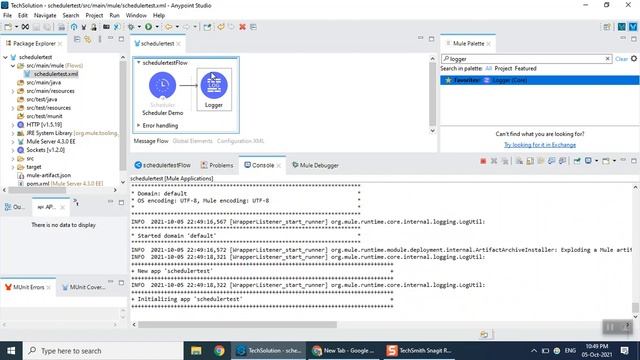
Task: Open the Run menu
Action: pos(114,15)
